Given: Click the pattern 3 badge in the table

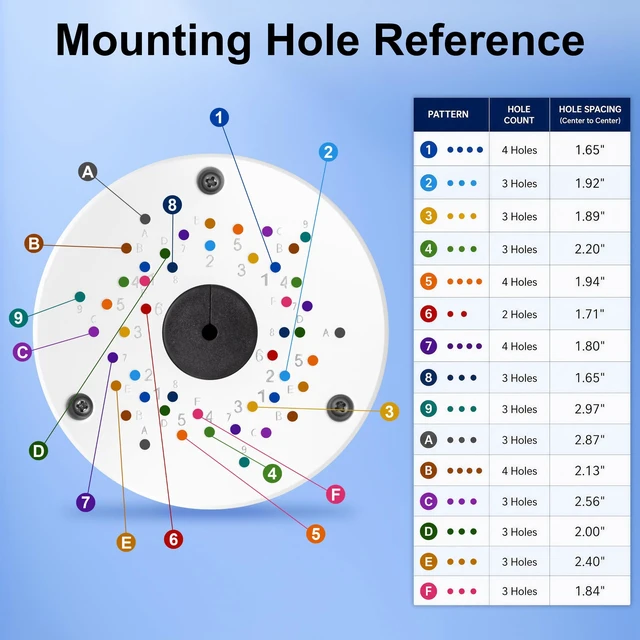Looking at the screenshot, I should click(429, 216).
